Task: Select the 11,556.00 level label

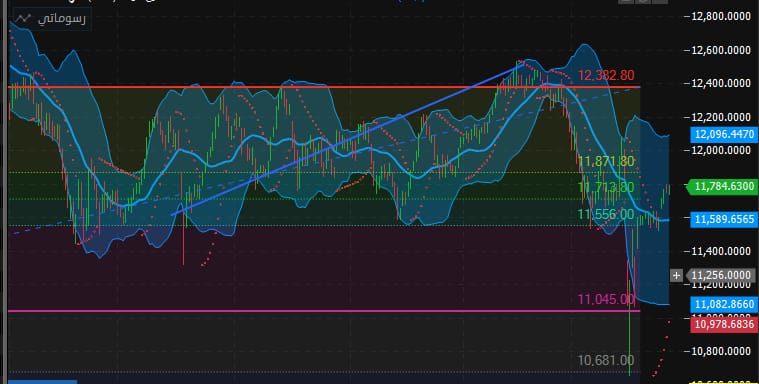Action: click(606, 214)
